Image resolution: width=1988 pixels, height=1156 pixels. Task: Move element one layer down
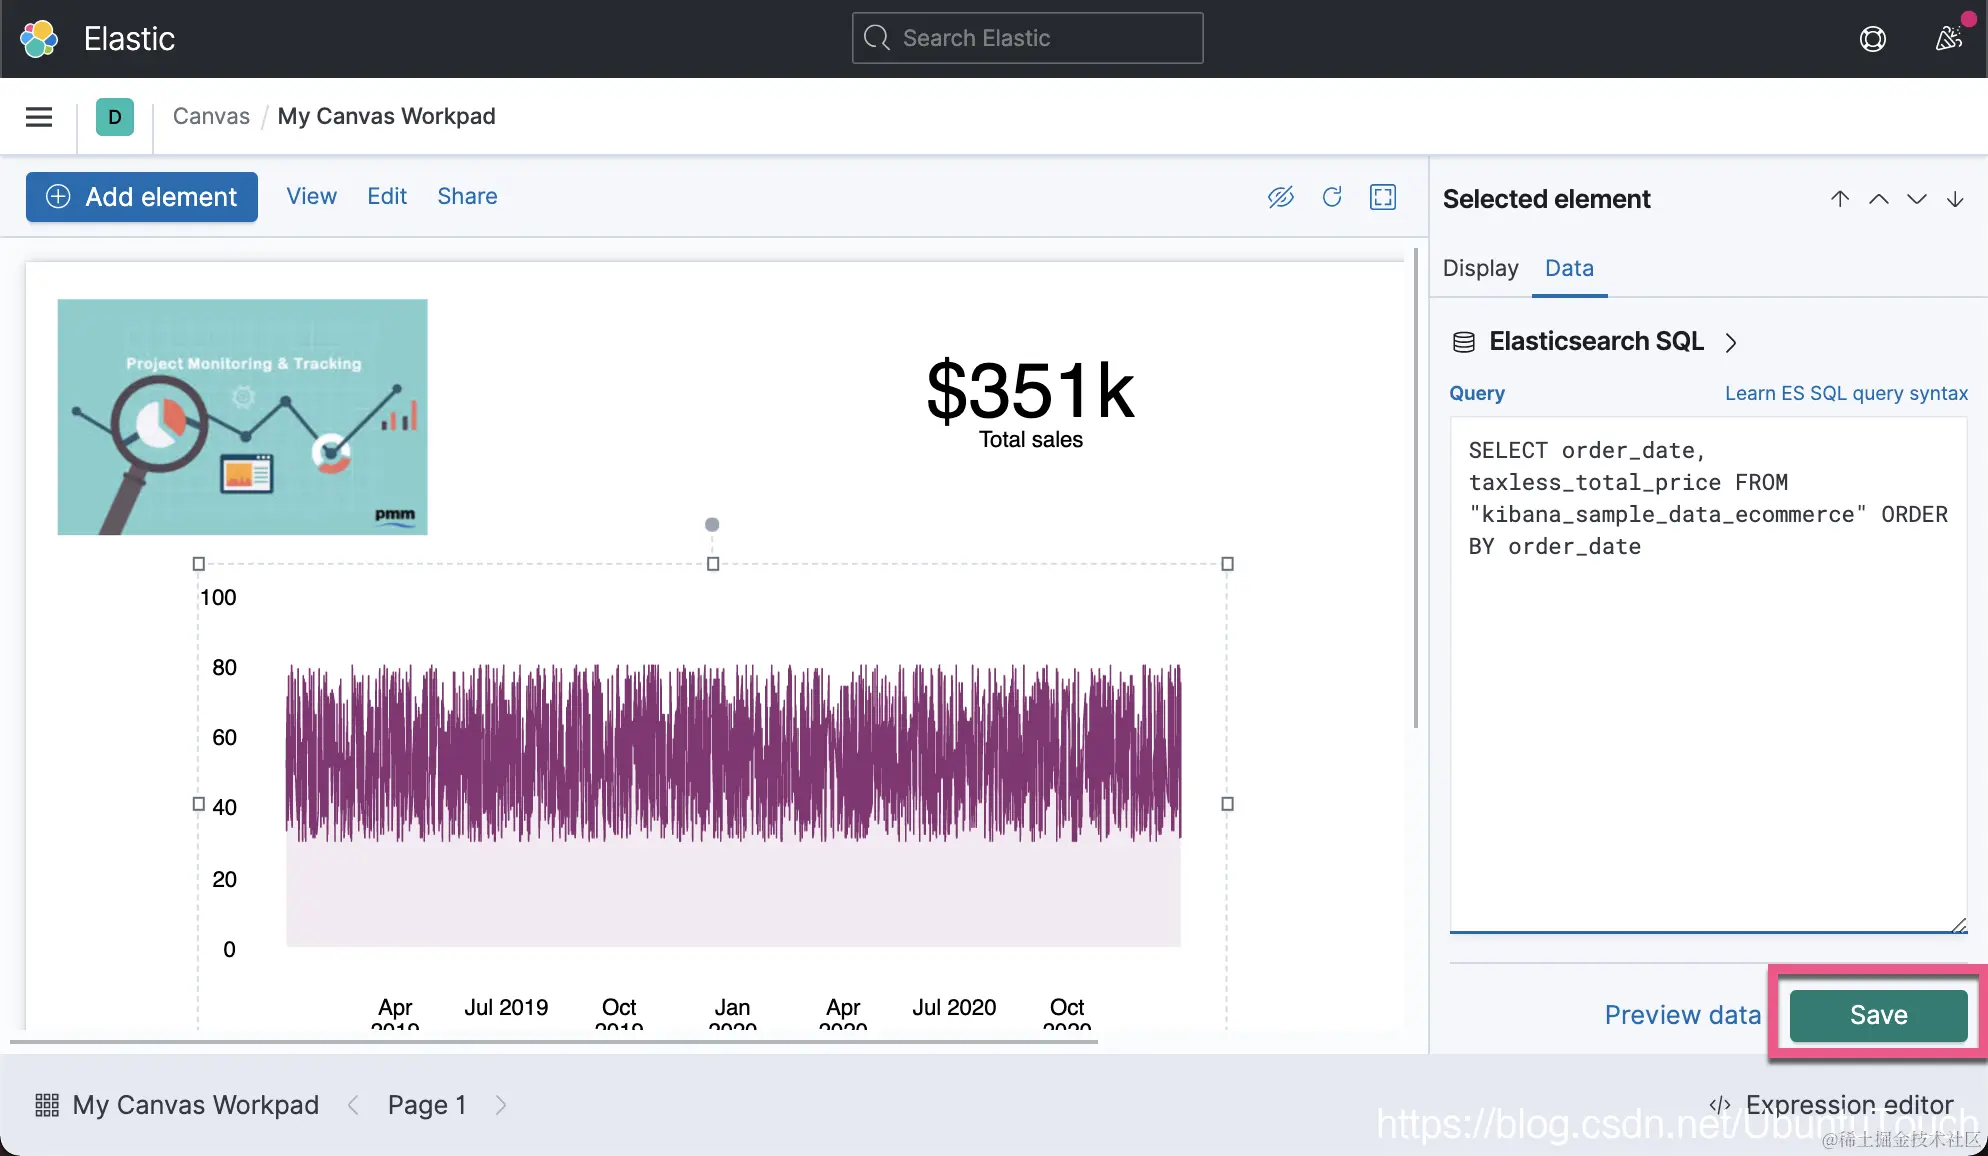pyautogui.click(x=1916, y=199)
